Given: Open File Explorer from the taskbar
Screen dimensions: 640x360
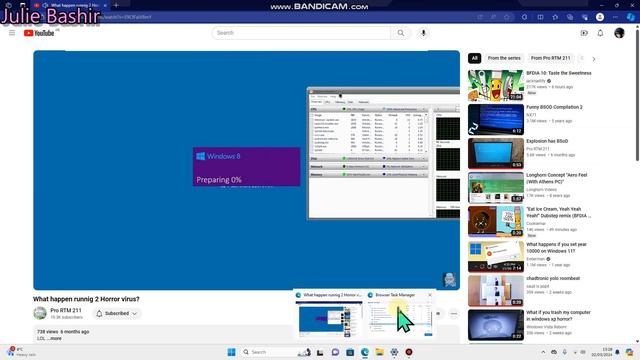Looking at the screenshot, I should 379,352.
